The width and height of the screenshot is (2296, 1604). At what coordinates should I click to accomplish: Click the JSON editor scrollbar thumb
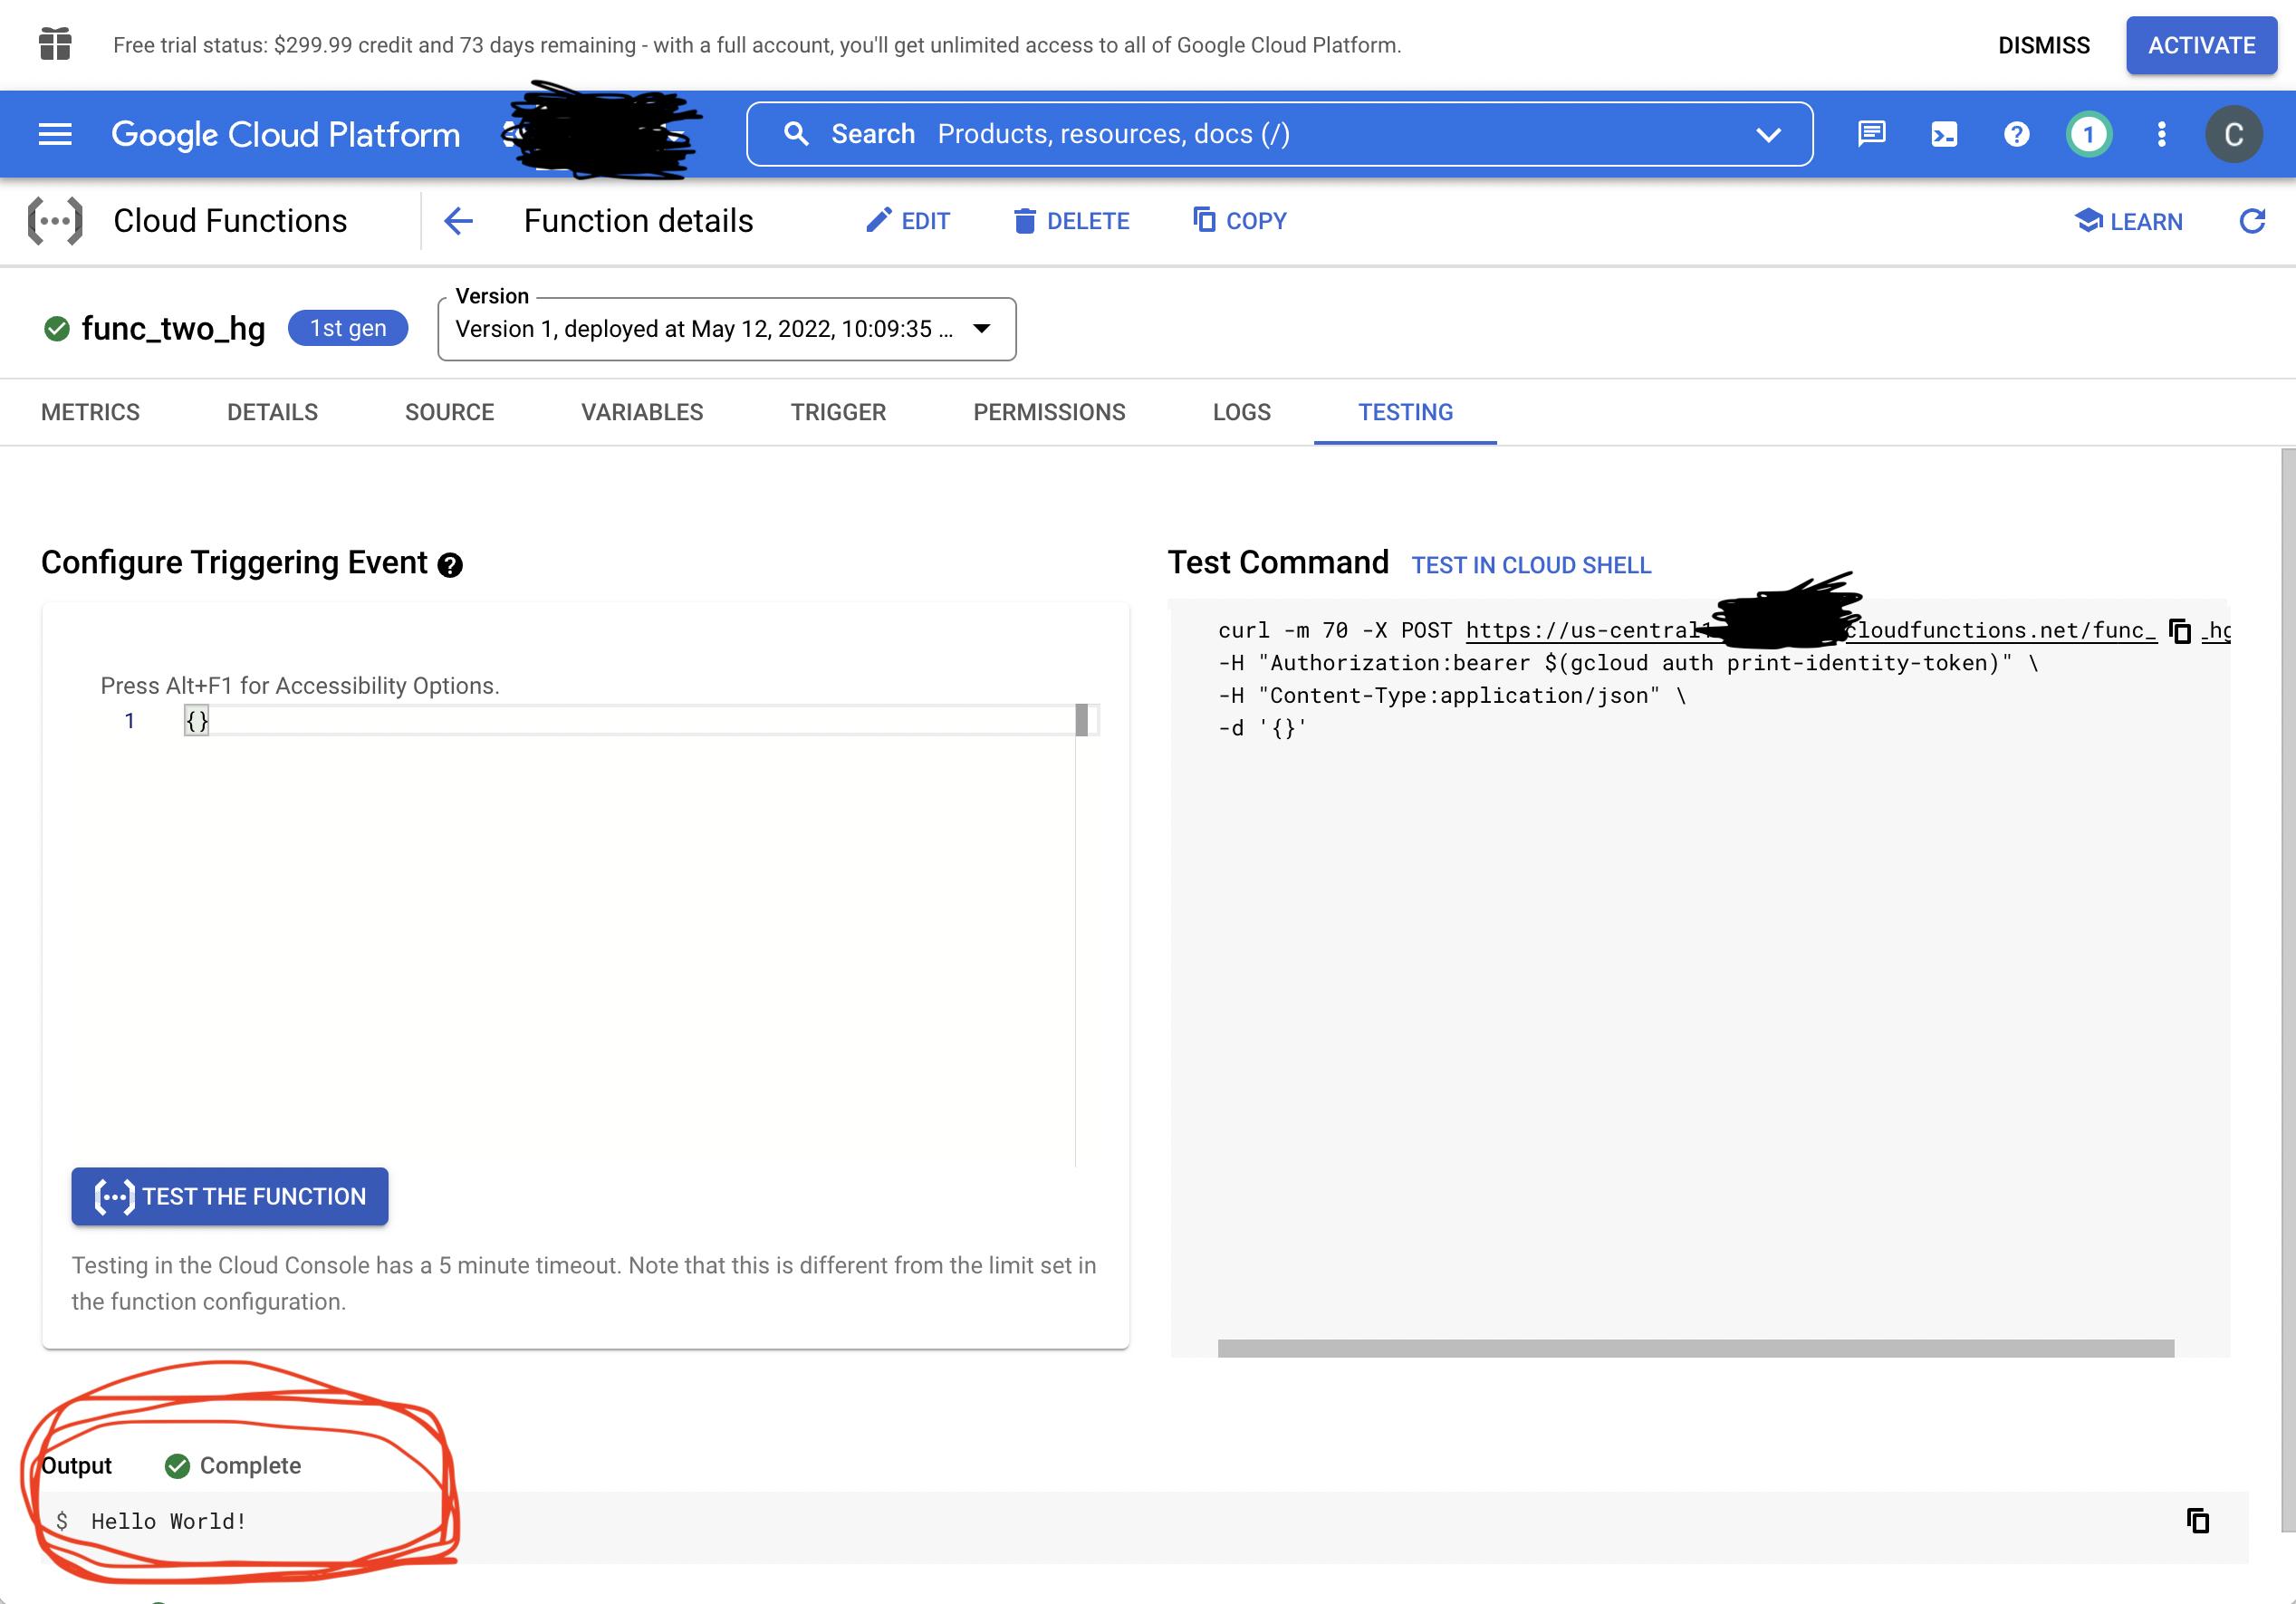[1081, 720]
